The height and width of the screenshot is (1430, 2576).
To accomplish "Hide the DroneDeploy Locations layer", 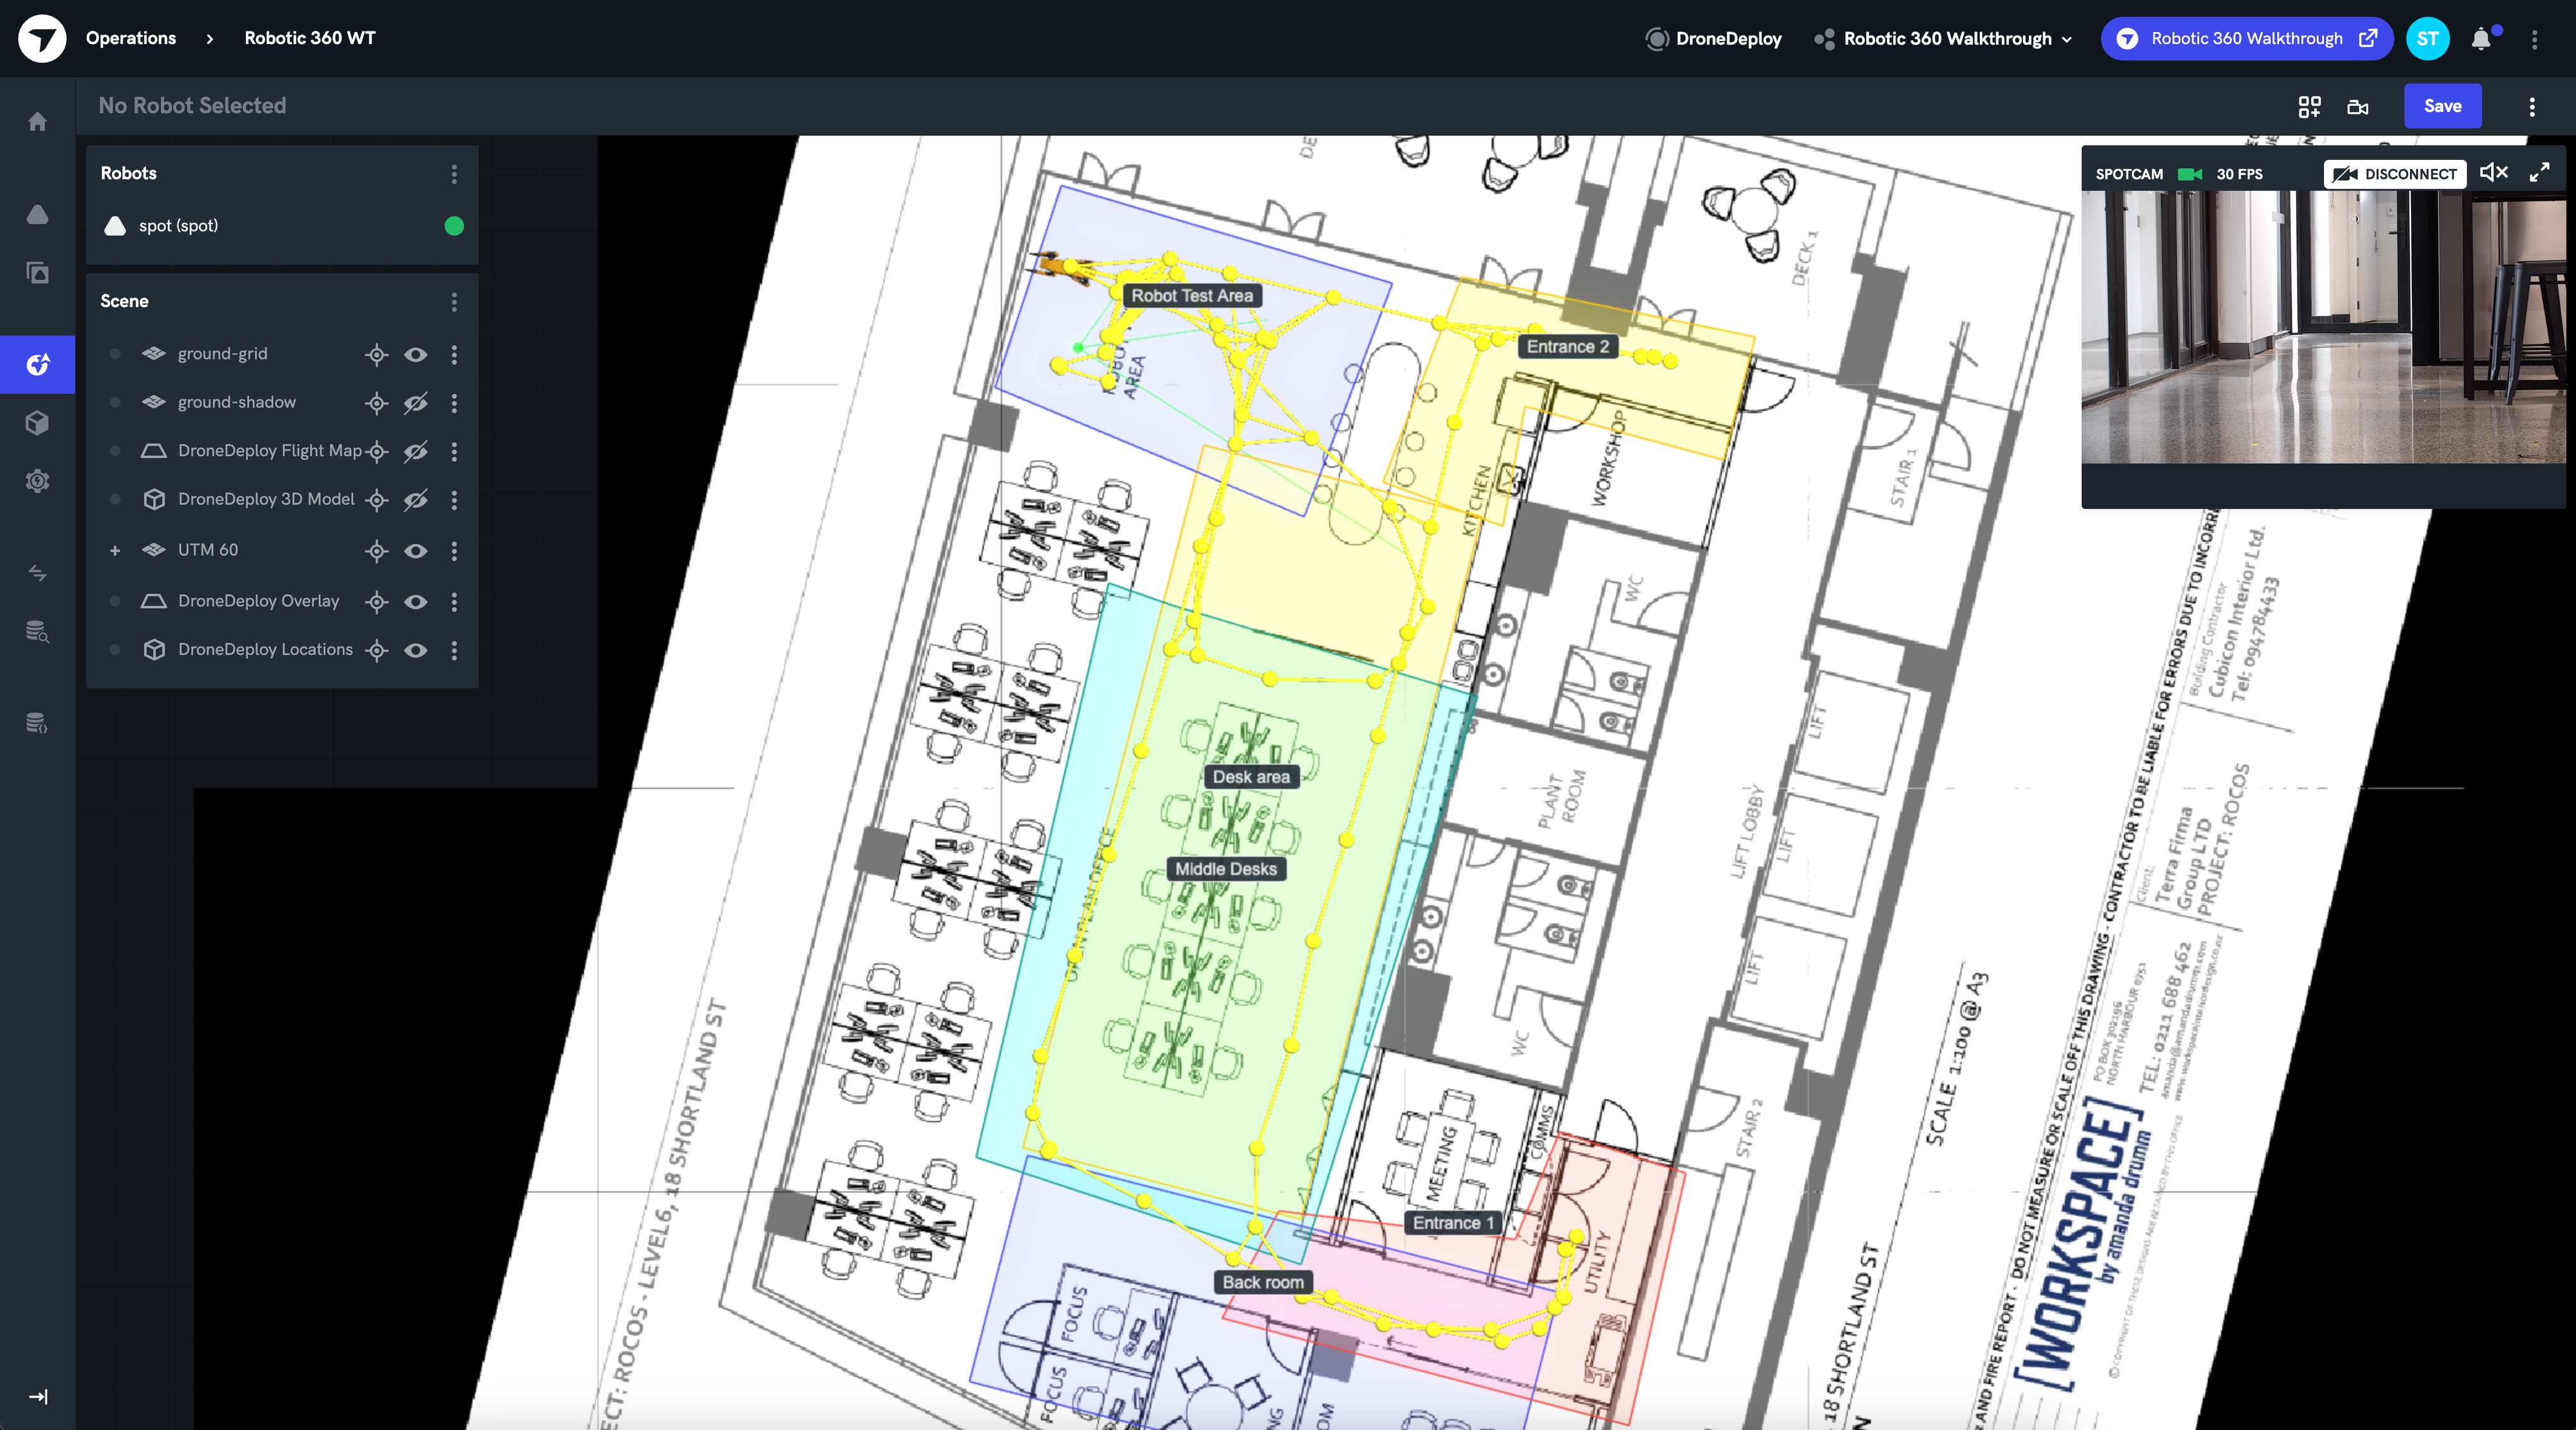I will (416, 651).
